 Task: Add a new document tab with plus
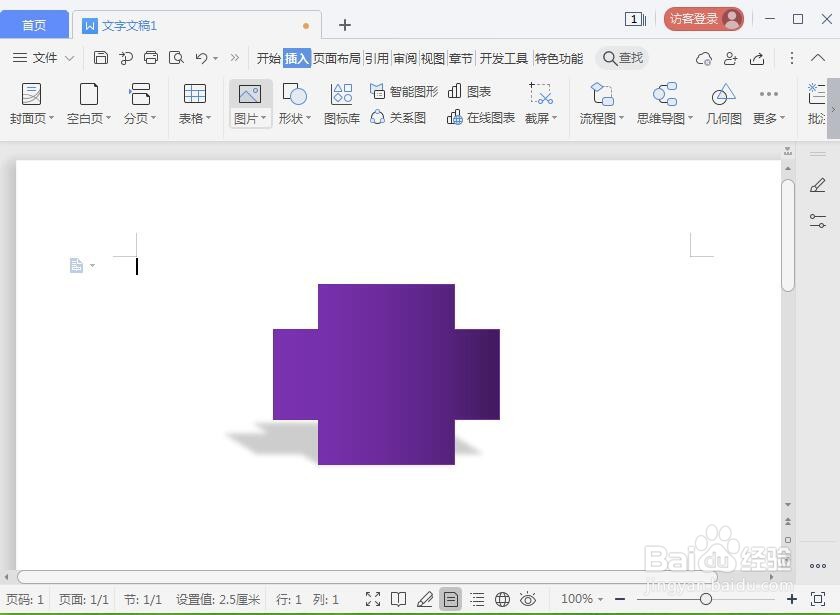[345, 25]
